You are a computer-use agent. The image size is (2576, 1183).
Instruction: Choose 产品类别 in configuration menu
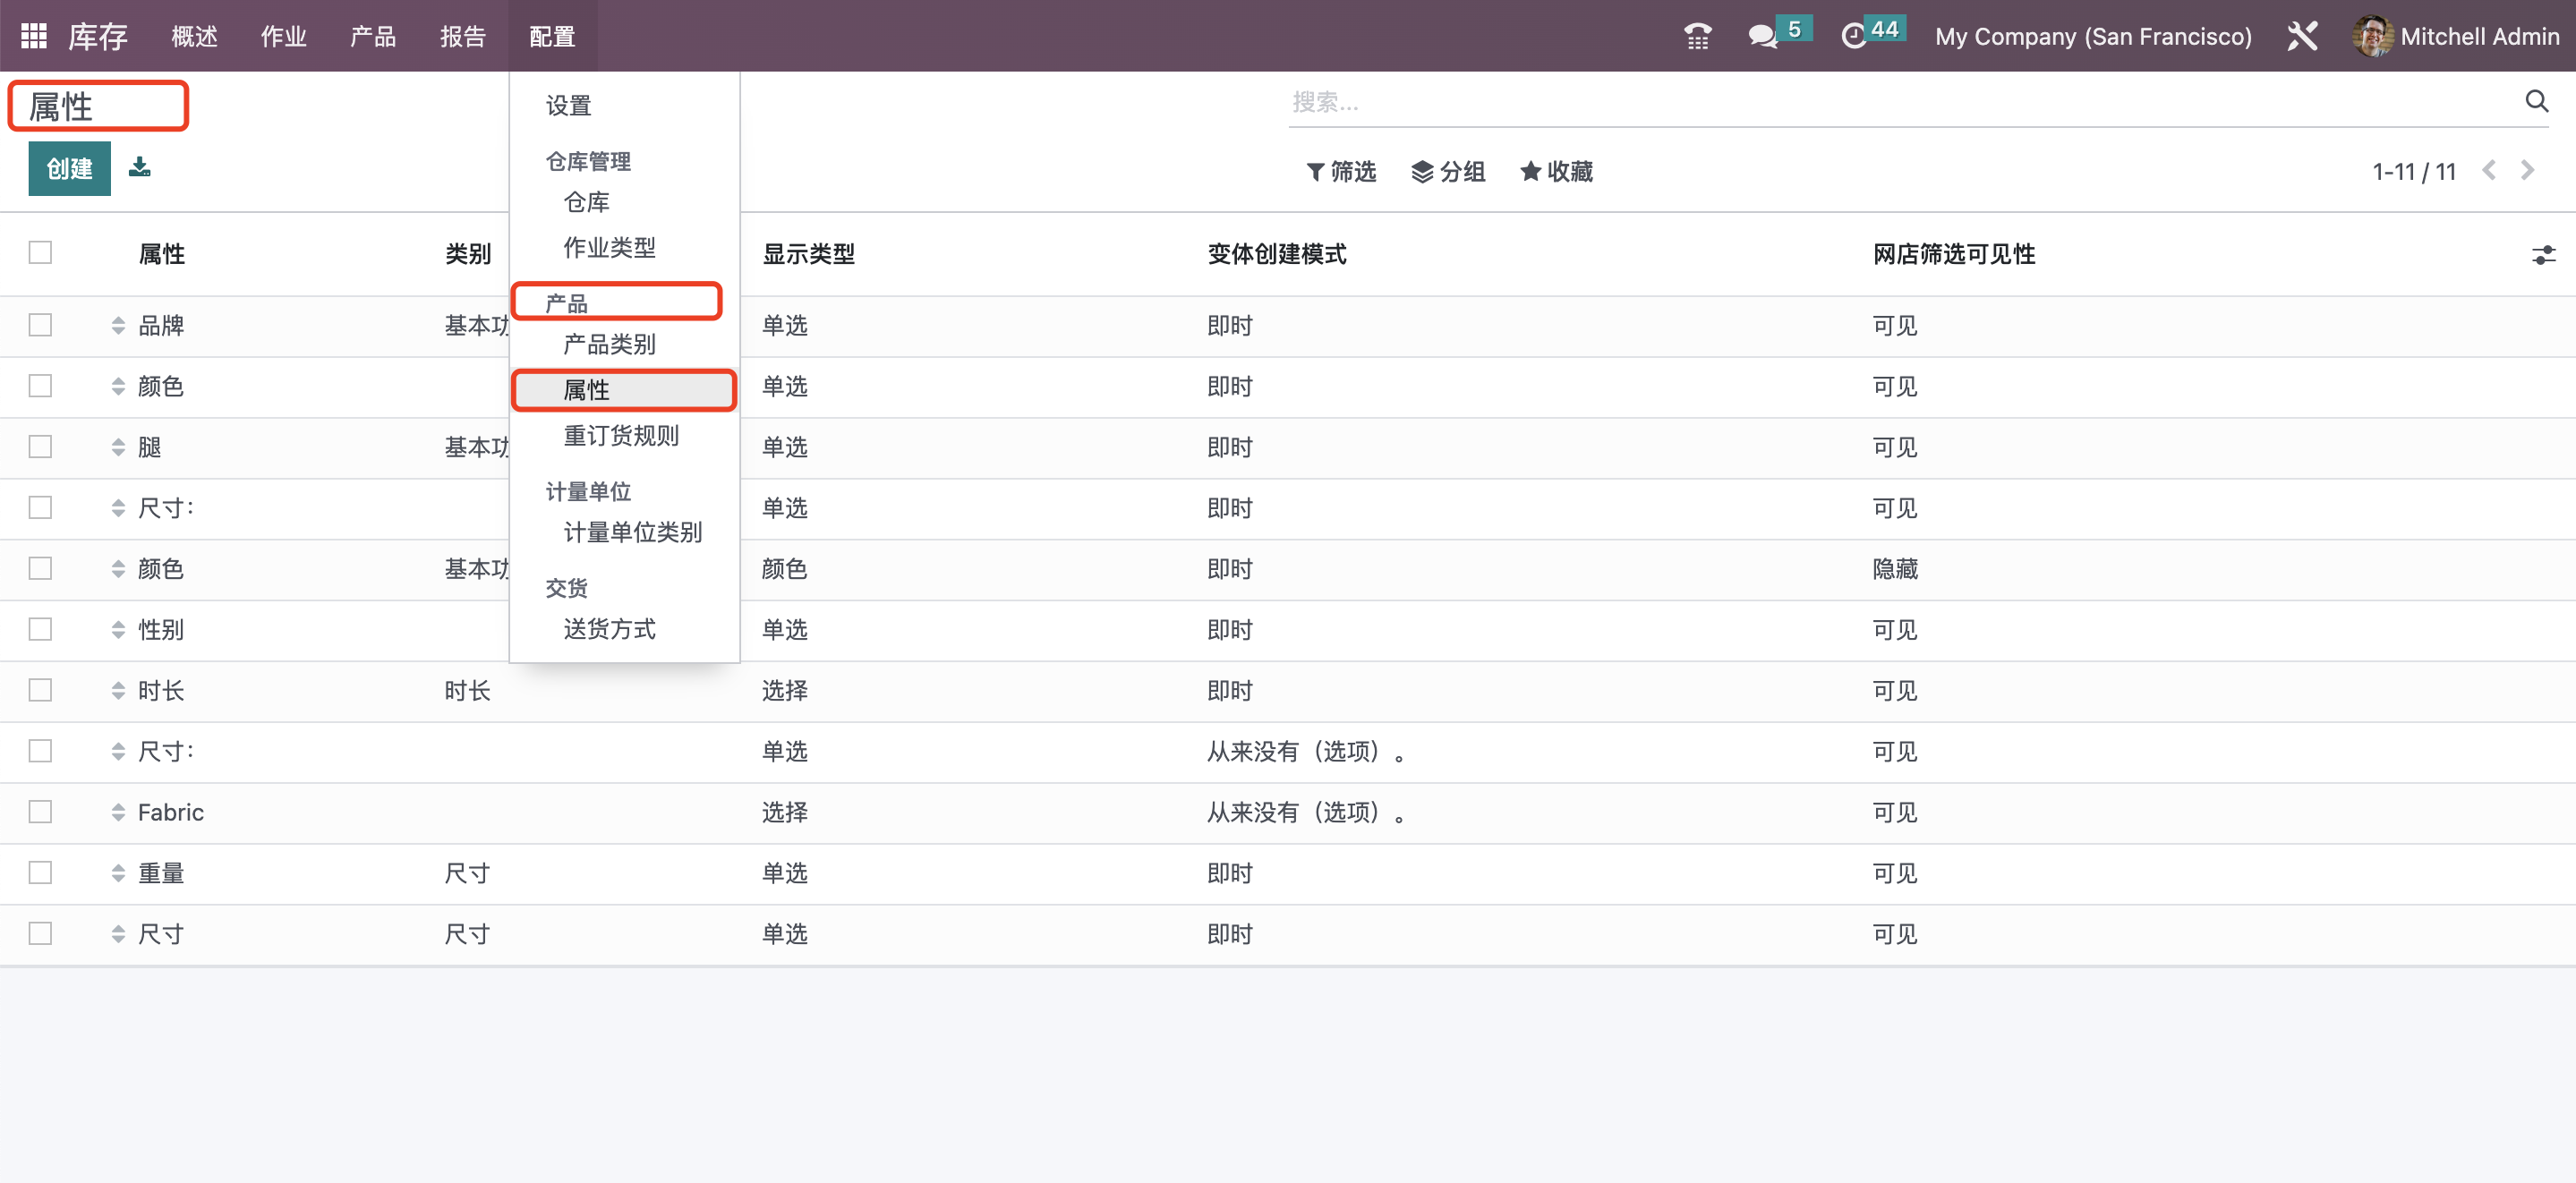(609, 345)
